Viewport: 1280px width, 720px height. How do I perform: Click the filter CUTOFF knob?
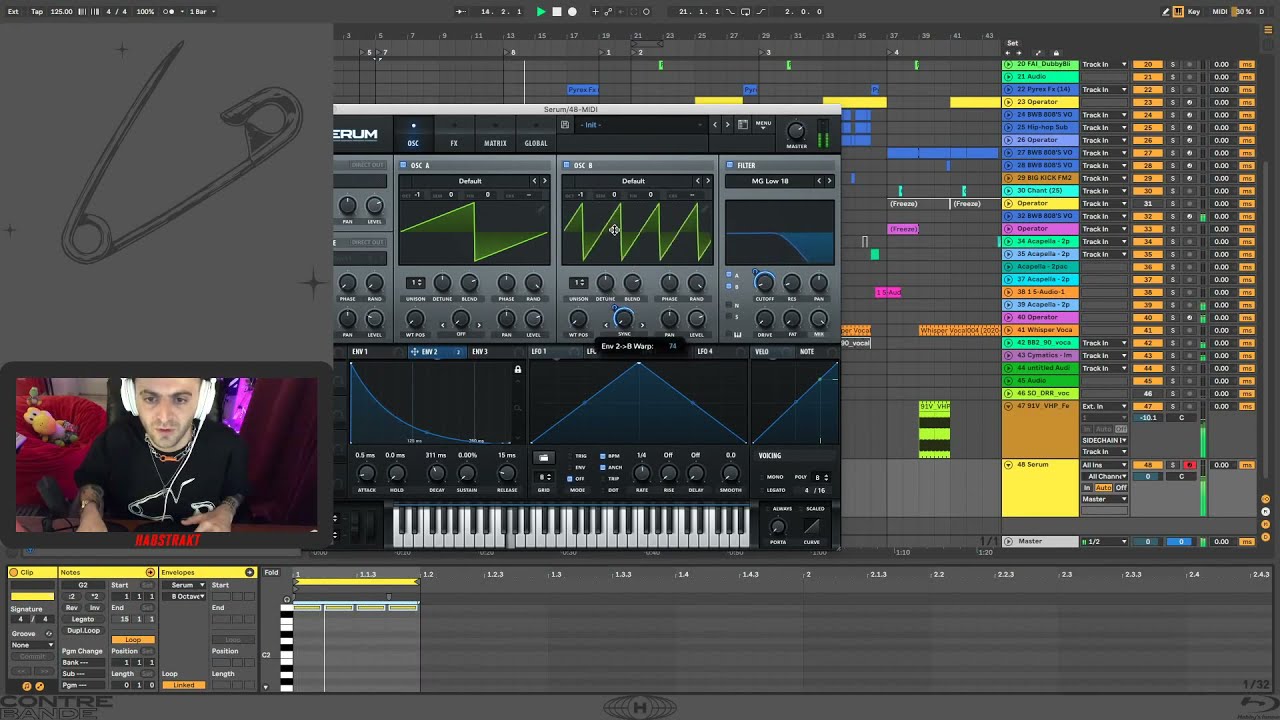(x=764, y=283)
